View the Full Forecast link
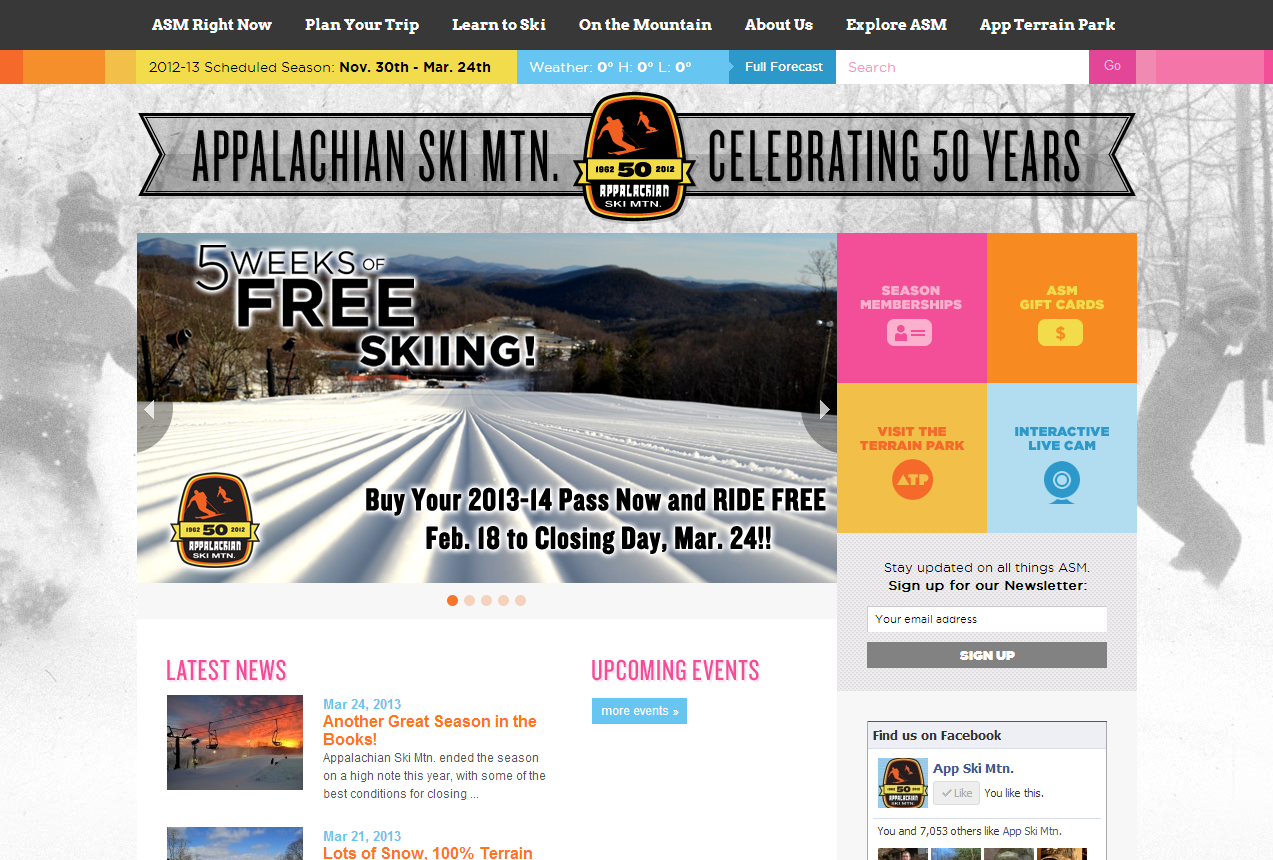The height and width of the screenshot is (860, 1273). (x=783, y=67)
